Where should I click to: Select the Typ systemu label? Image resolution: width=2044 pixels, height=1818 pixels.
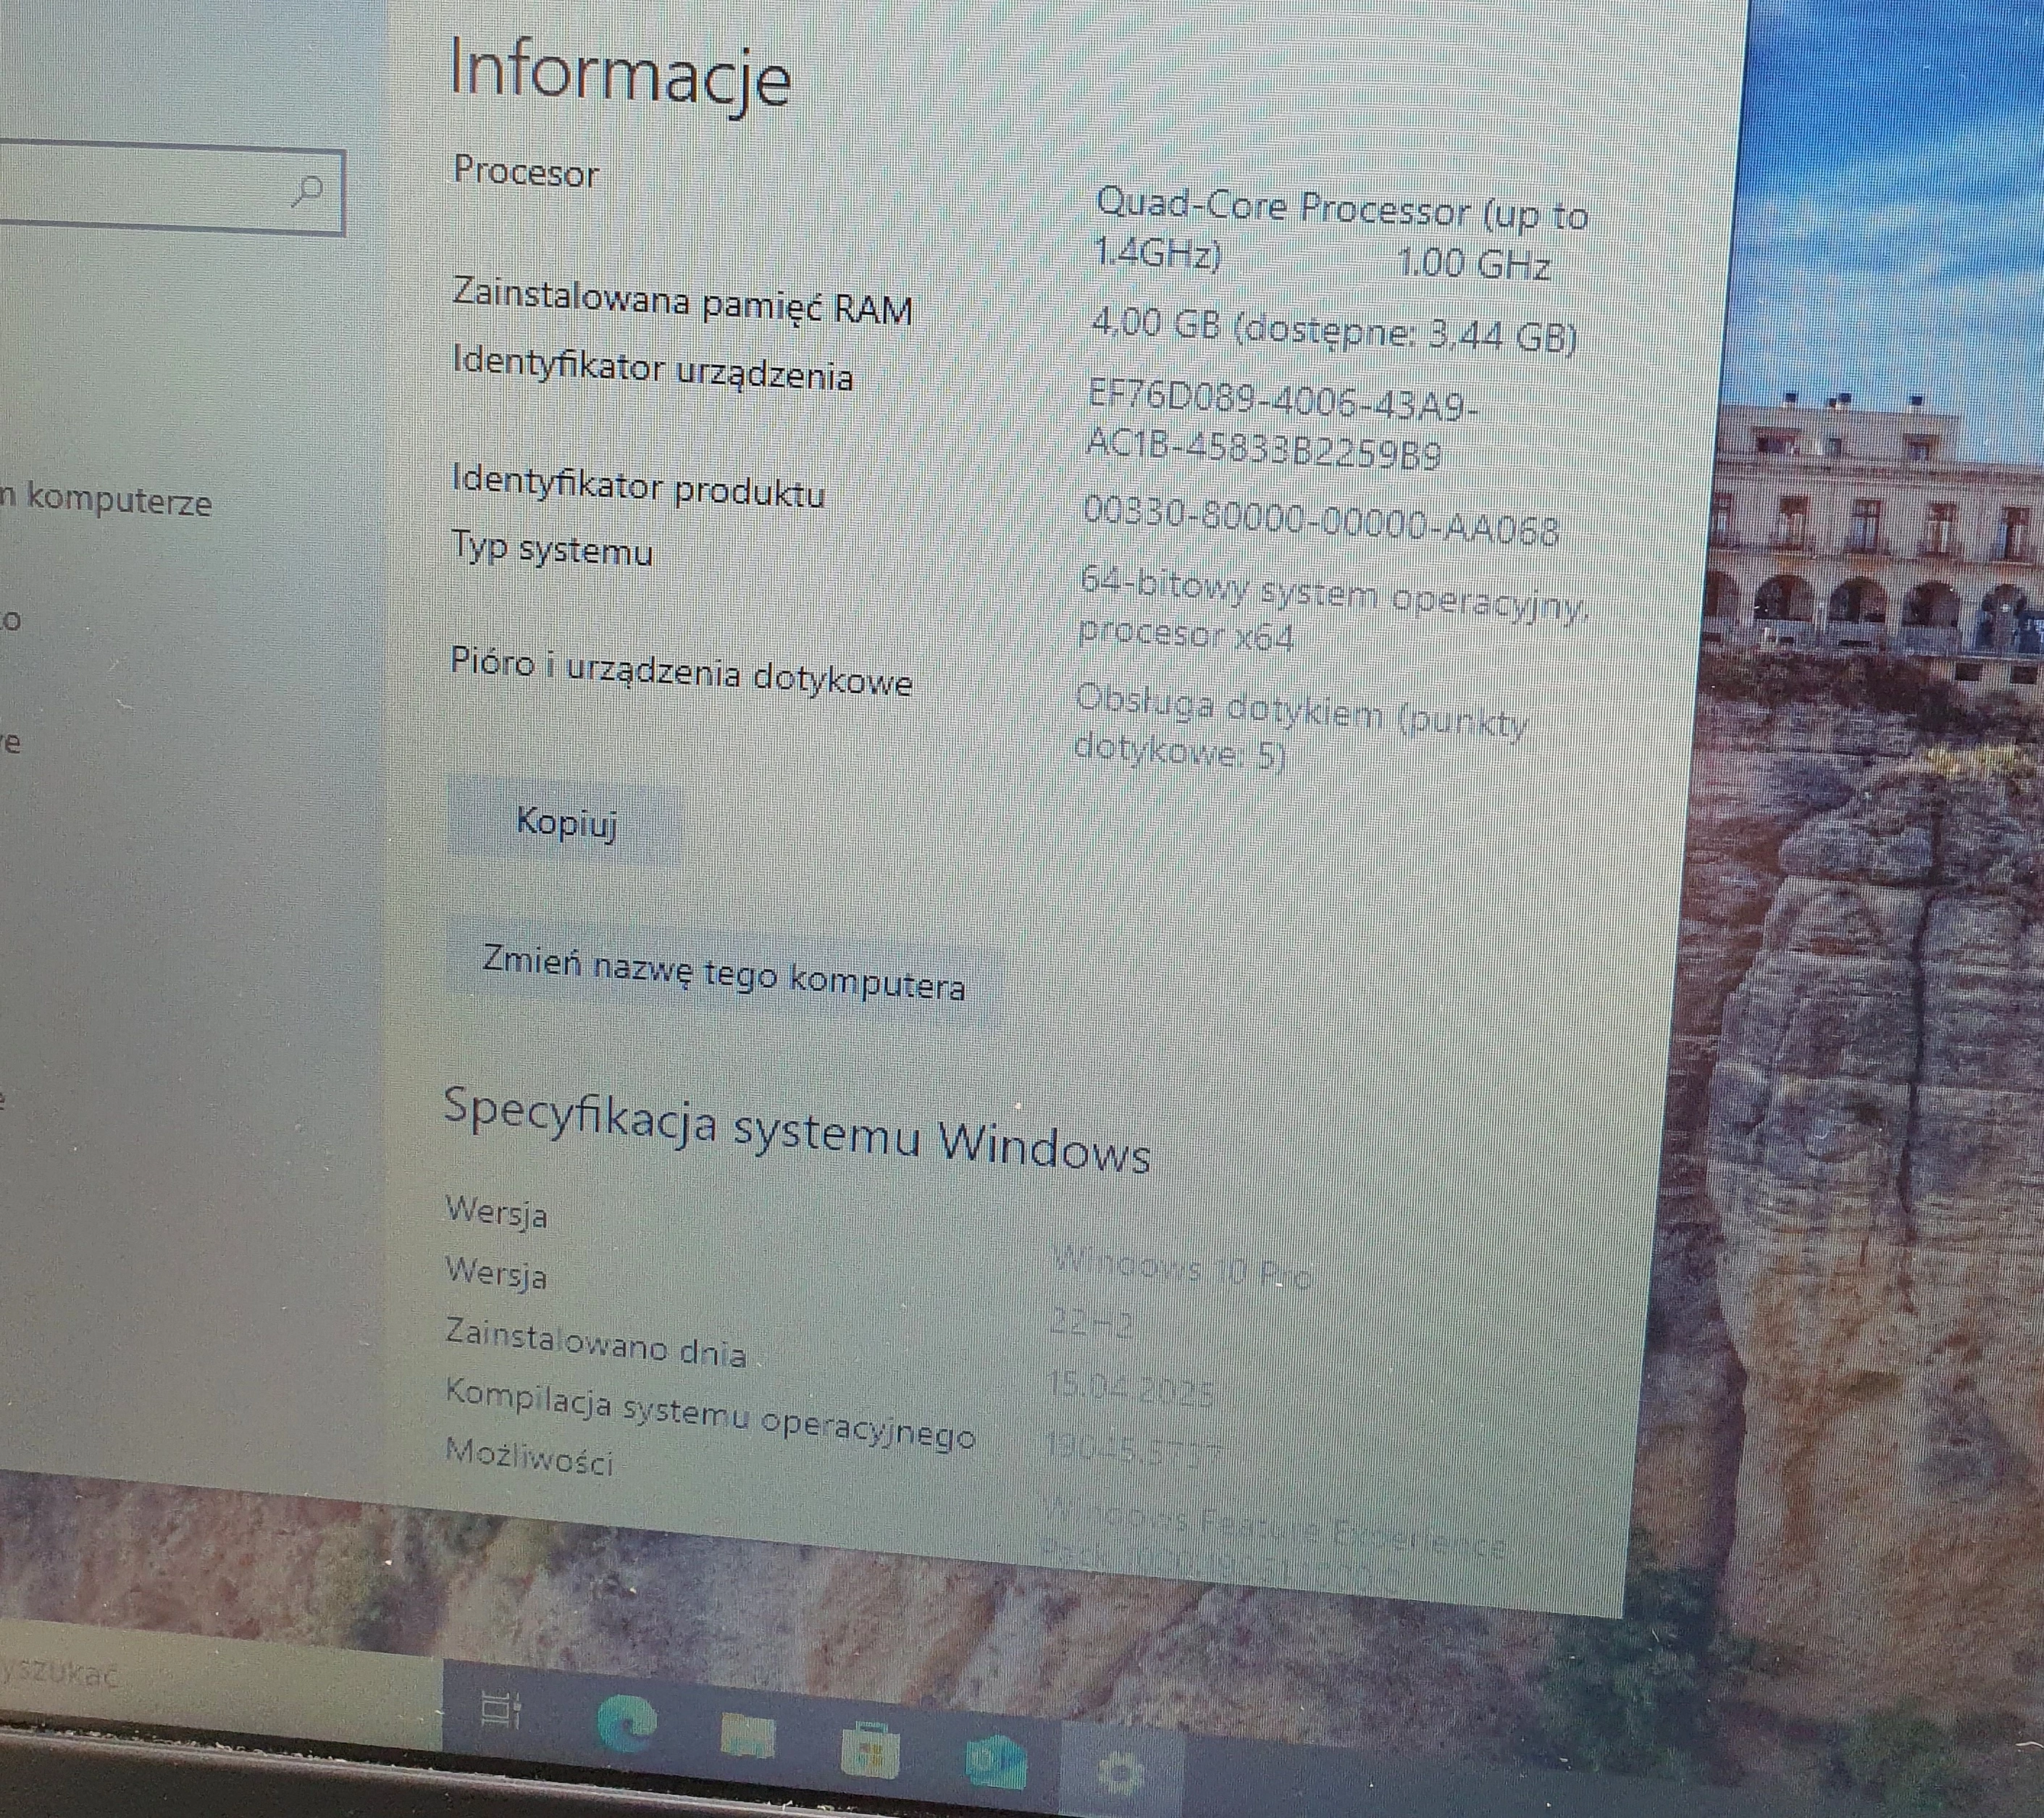point(552,548)
